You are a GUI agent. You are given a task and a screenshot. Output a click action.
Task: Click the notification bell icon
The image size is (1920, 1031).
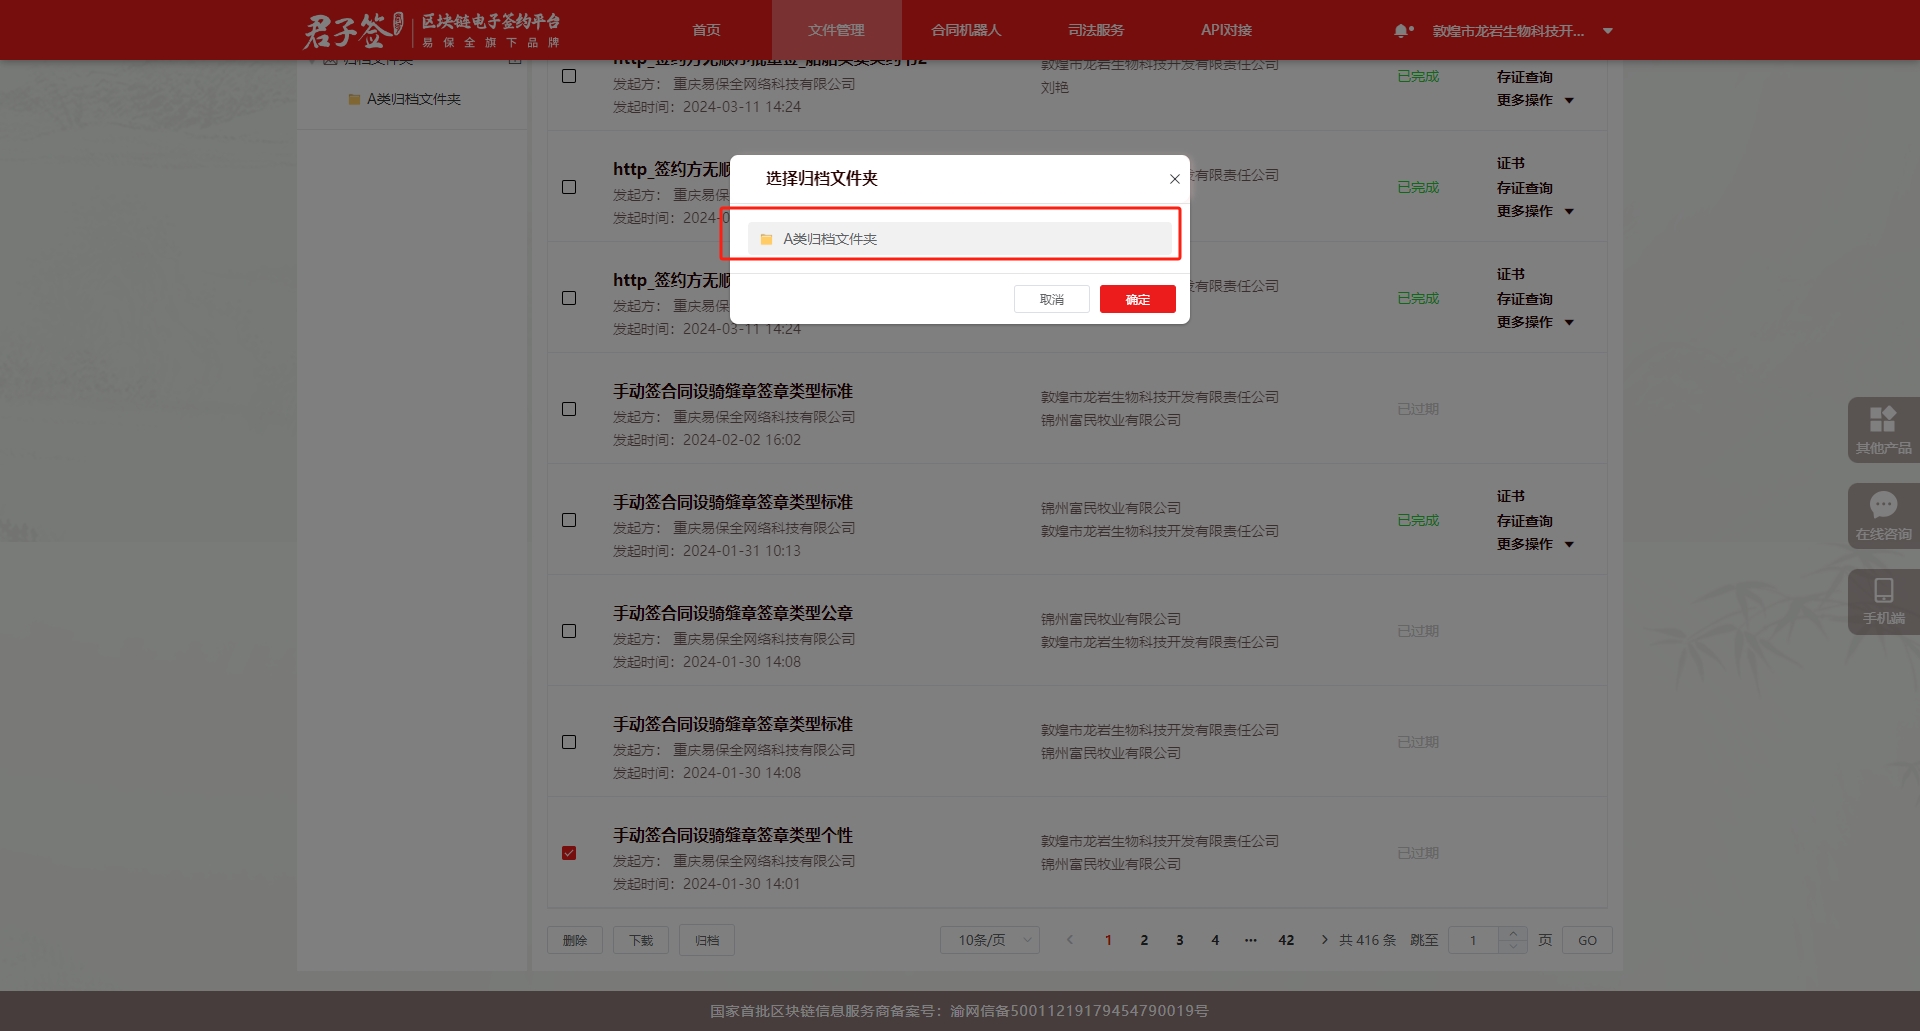(1402, 31)
